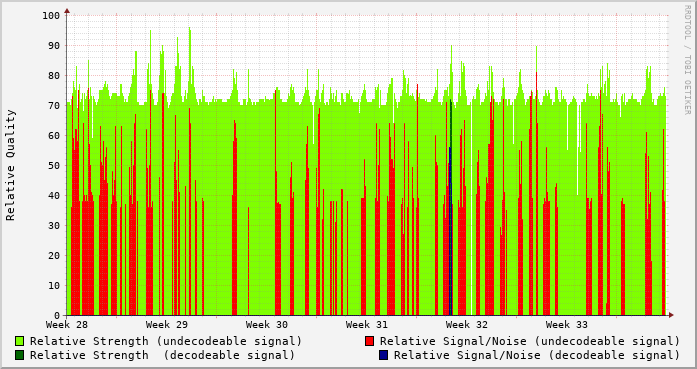Click the 100 value on the y-axis
Viewport: 697px width, 369px height.
point(51,16)
